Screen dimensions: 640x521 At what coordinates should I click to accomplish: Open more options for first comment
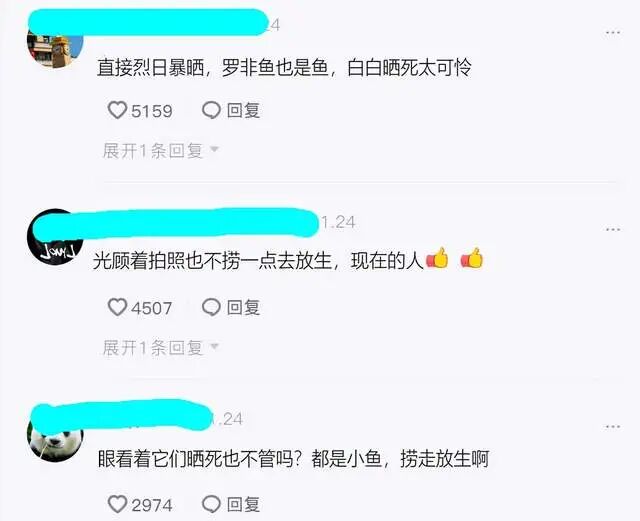click(613, 32)
